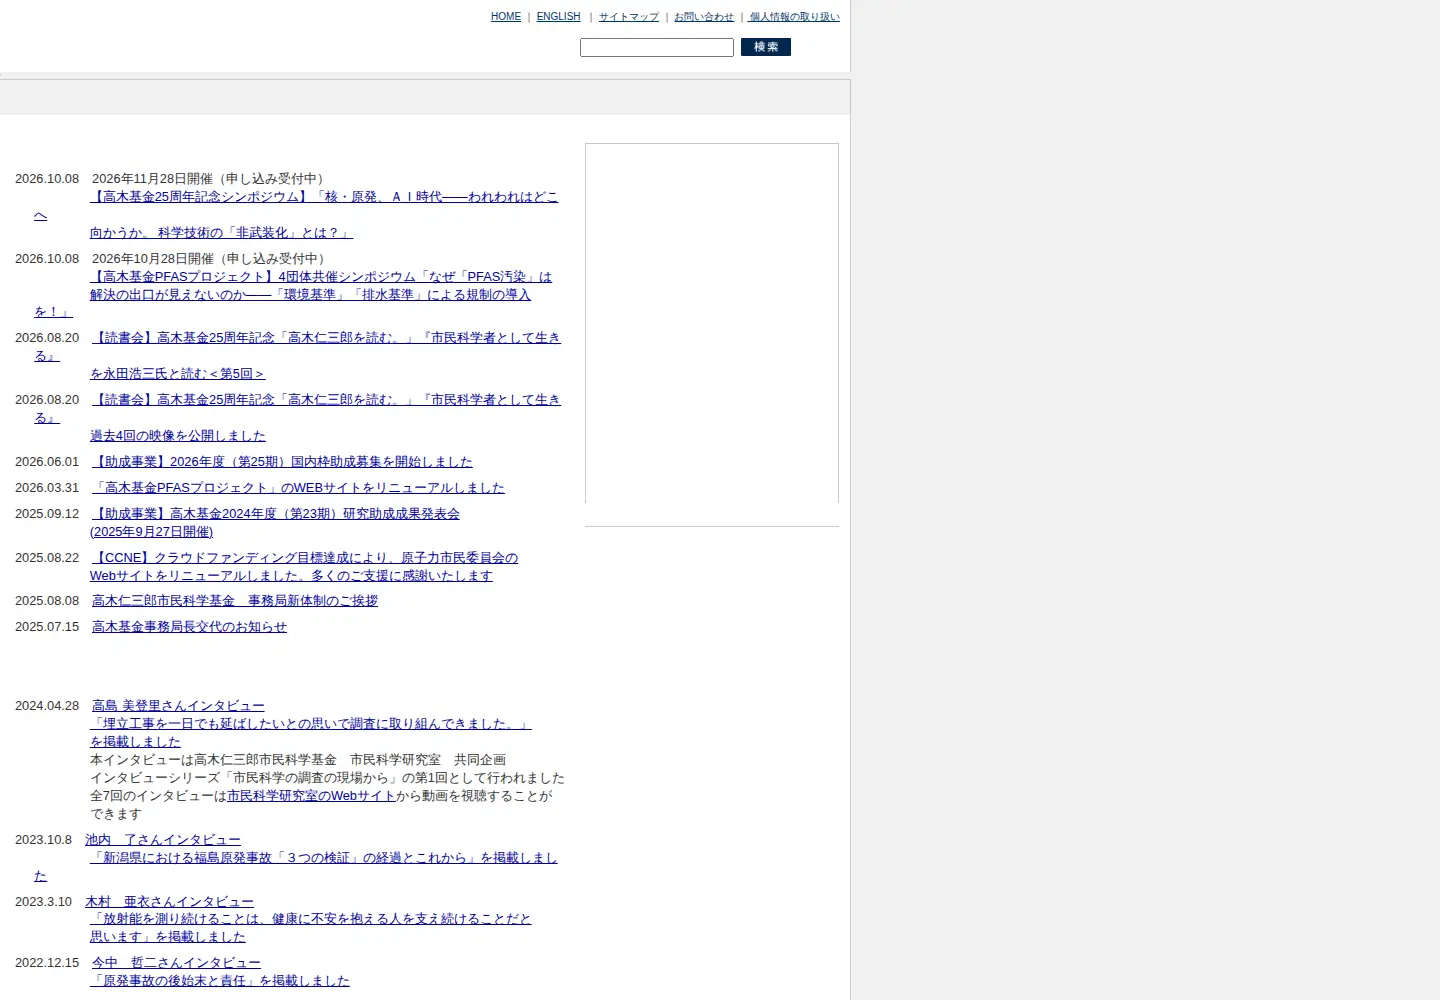Select the date text 2022.12.15
The width and height of the screenshot is (1440, 1000).
pos(47,963)
